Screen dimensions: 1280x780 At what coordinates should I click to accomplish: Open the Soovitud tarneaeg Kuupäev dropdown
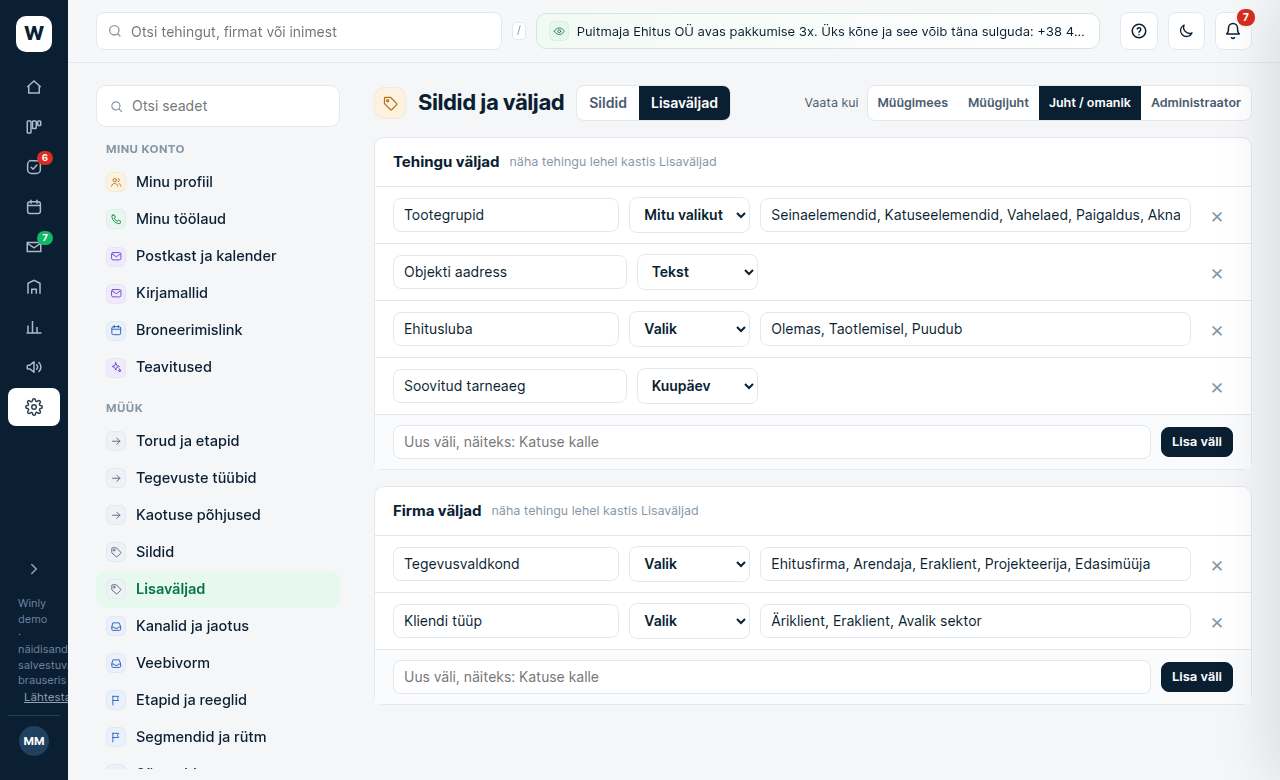click(697, 386)
